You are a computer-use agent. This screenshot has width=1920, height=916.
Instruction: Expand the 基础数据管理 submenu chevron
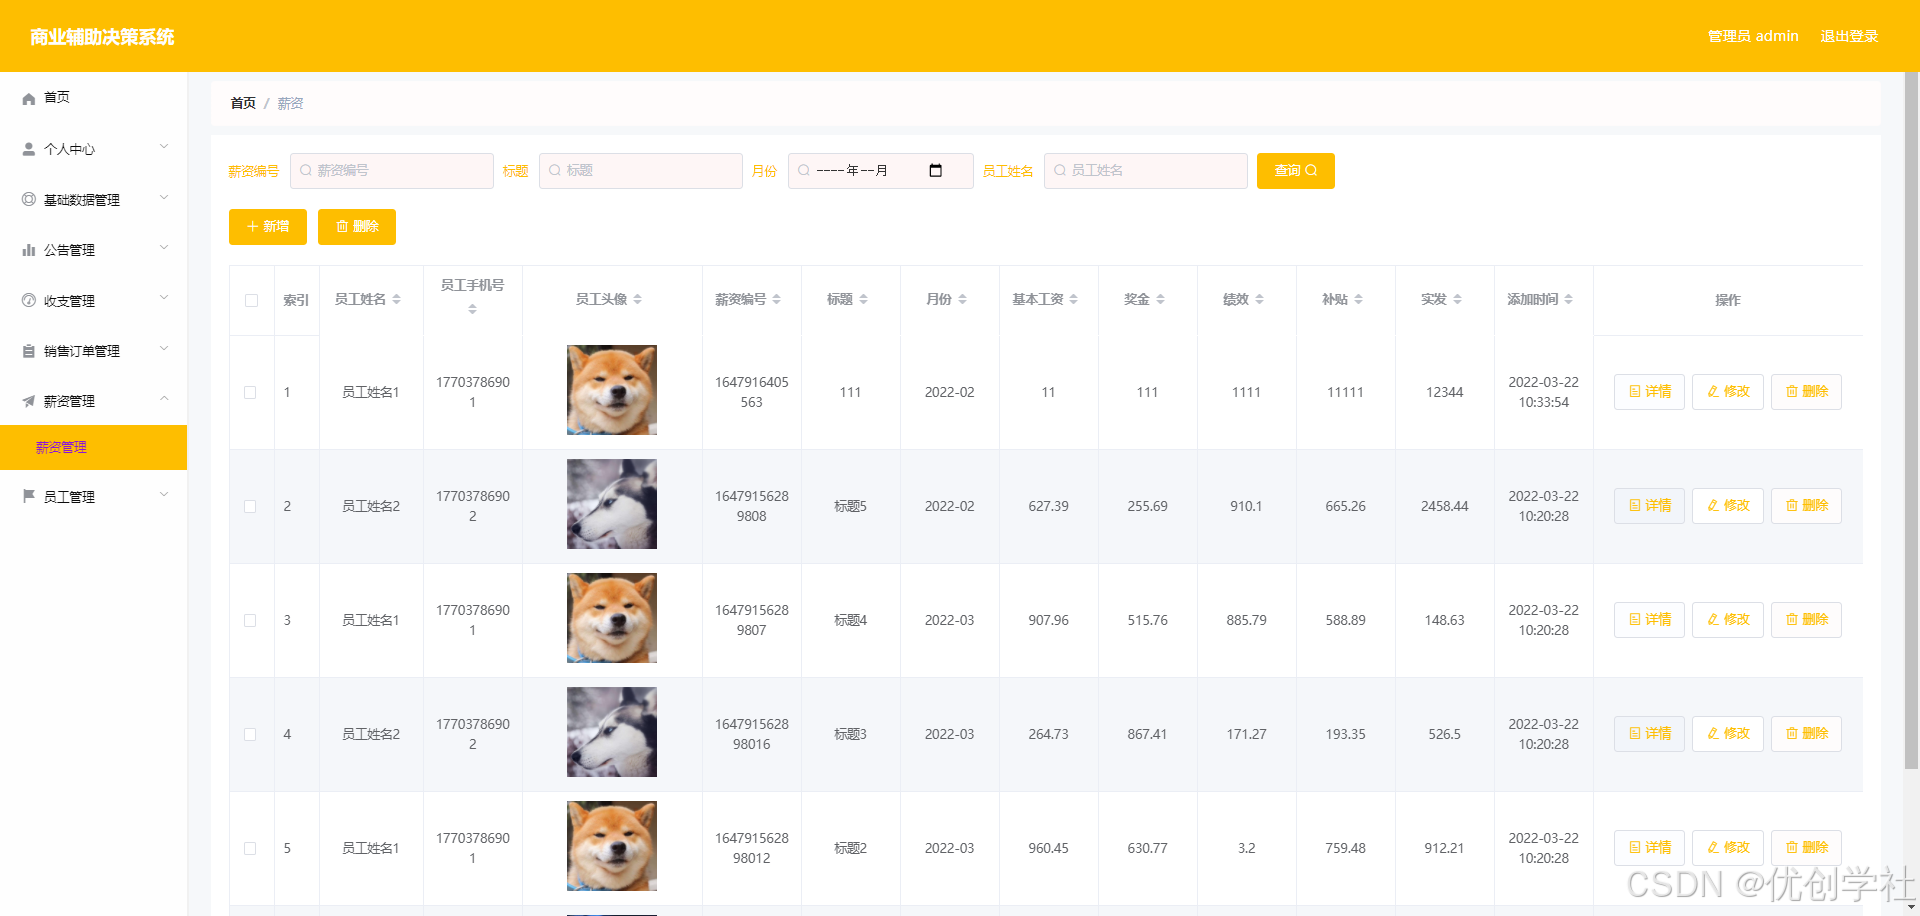tap(164, 198)
